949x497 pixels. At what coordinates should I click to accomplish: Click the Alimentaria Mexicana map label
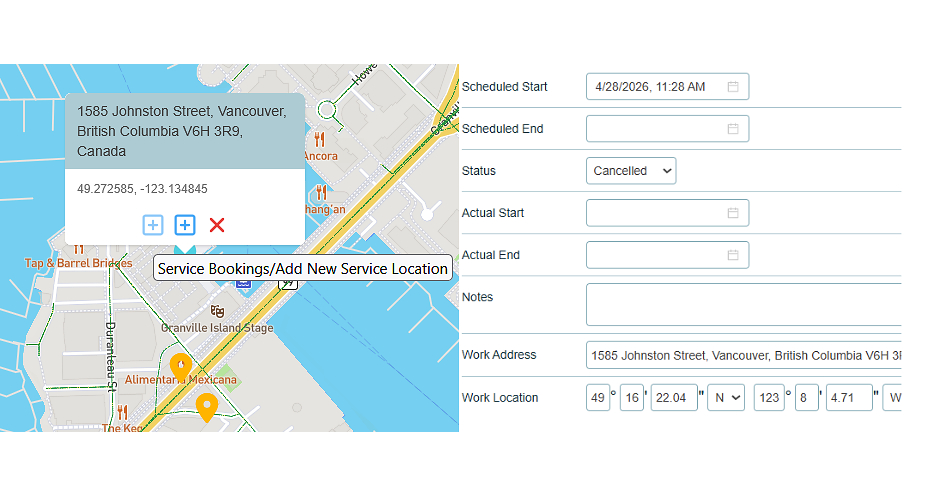click(181, 380)
